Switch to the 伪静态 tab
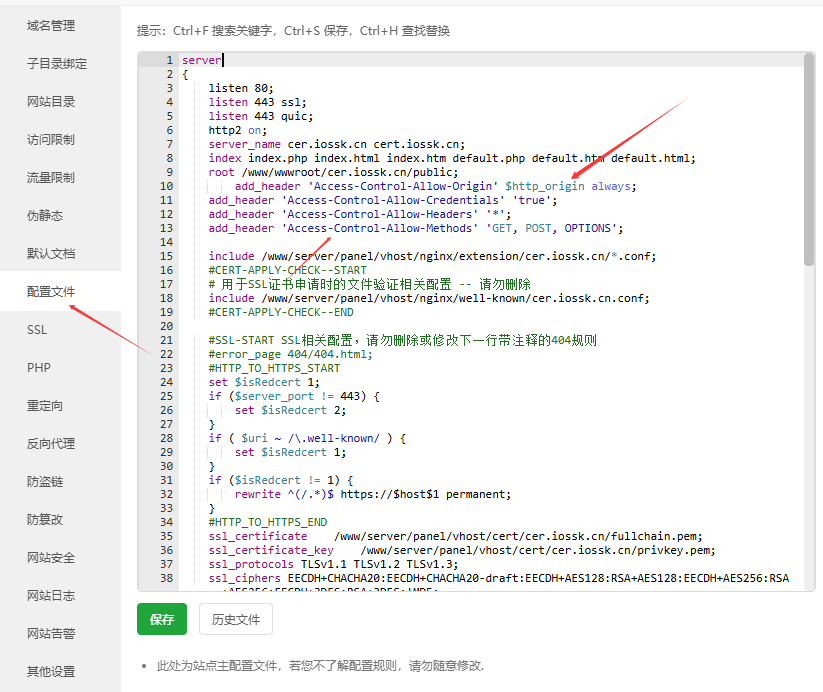 (x=45, y=216)
